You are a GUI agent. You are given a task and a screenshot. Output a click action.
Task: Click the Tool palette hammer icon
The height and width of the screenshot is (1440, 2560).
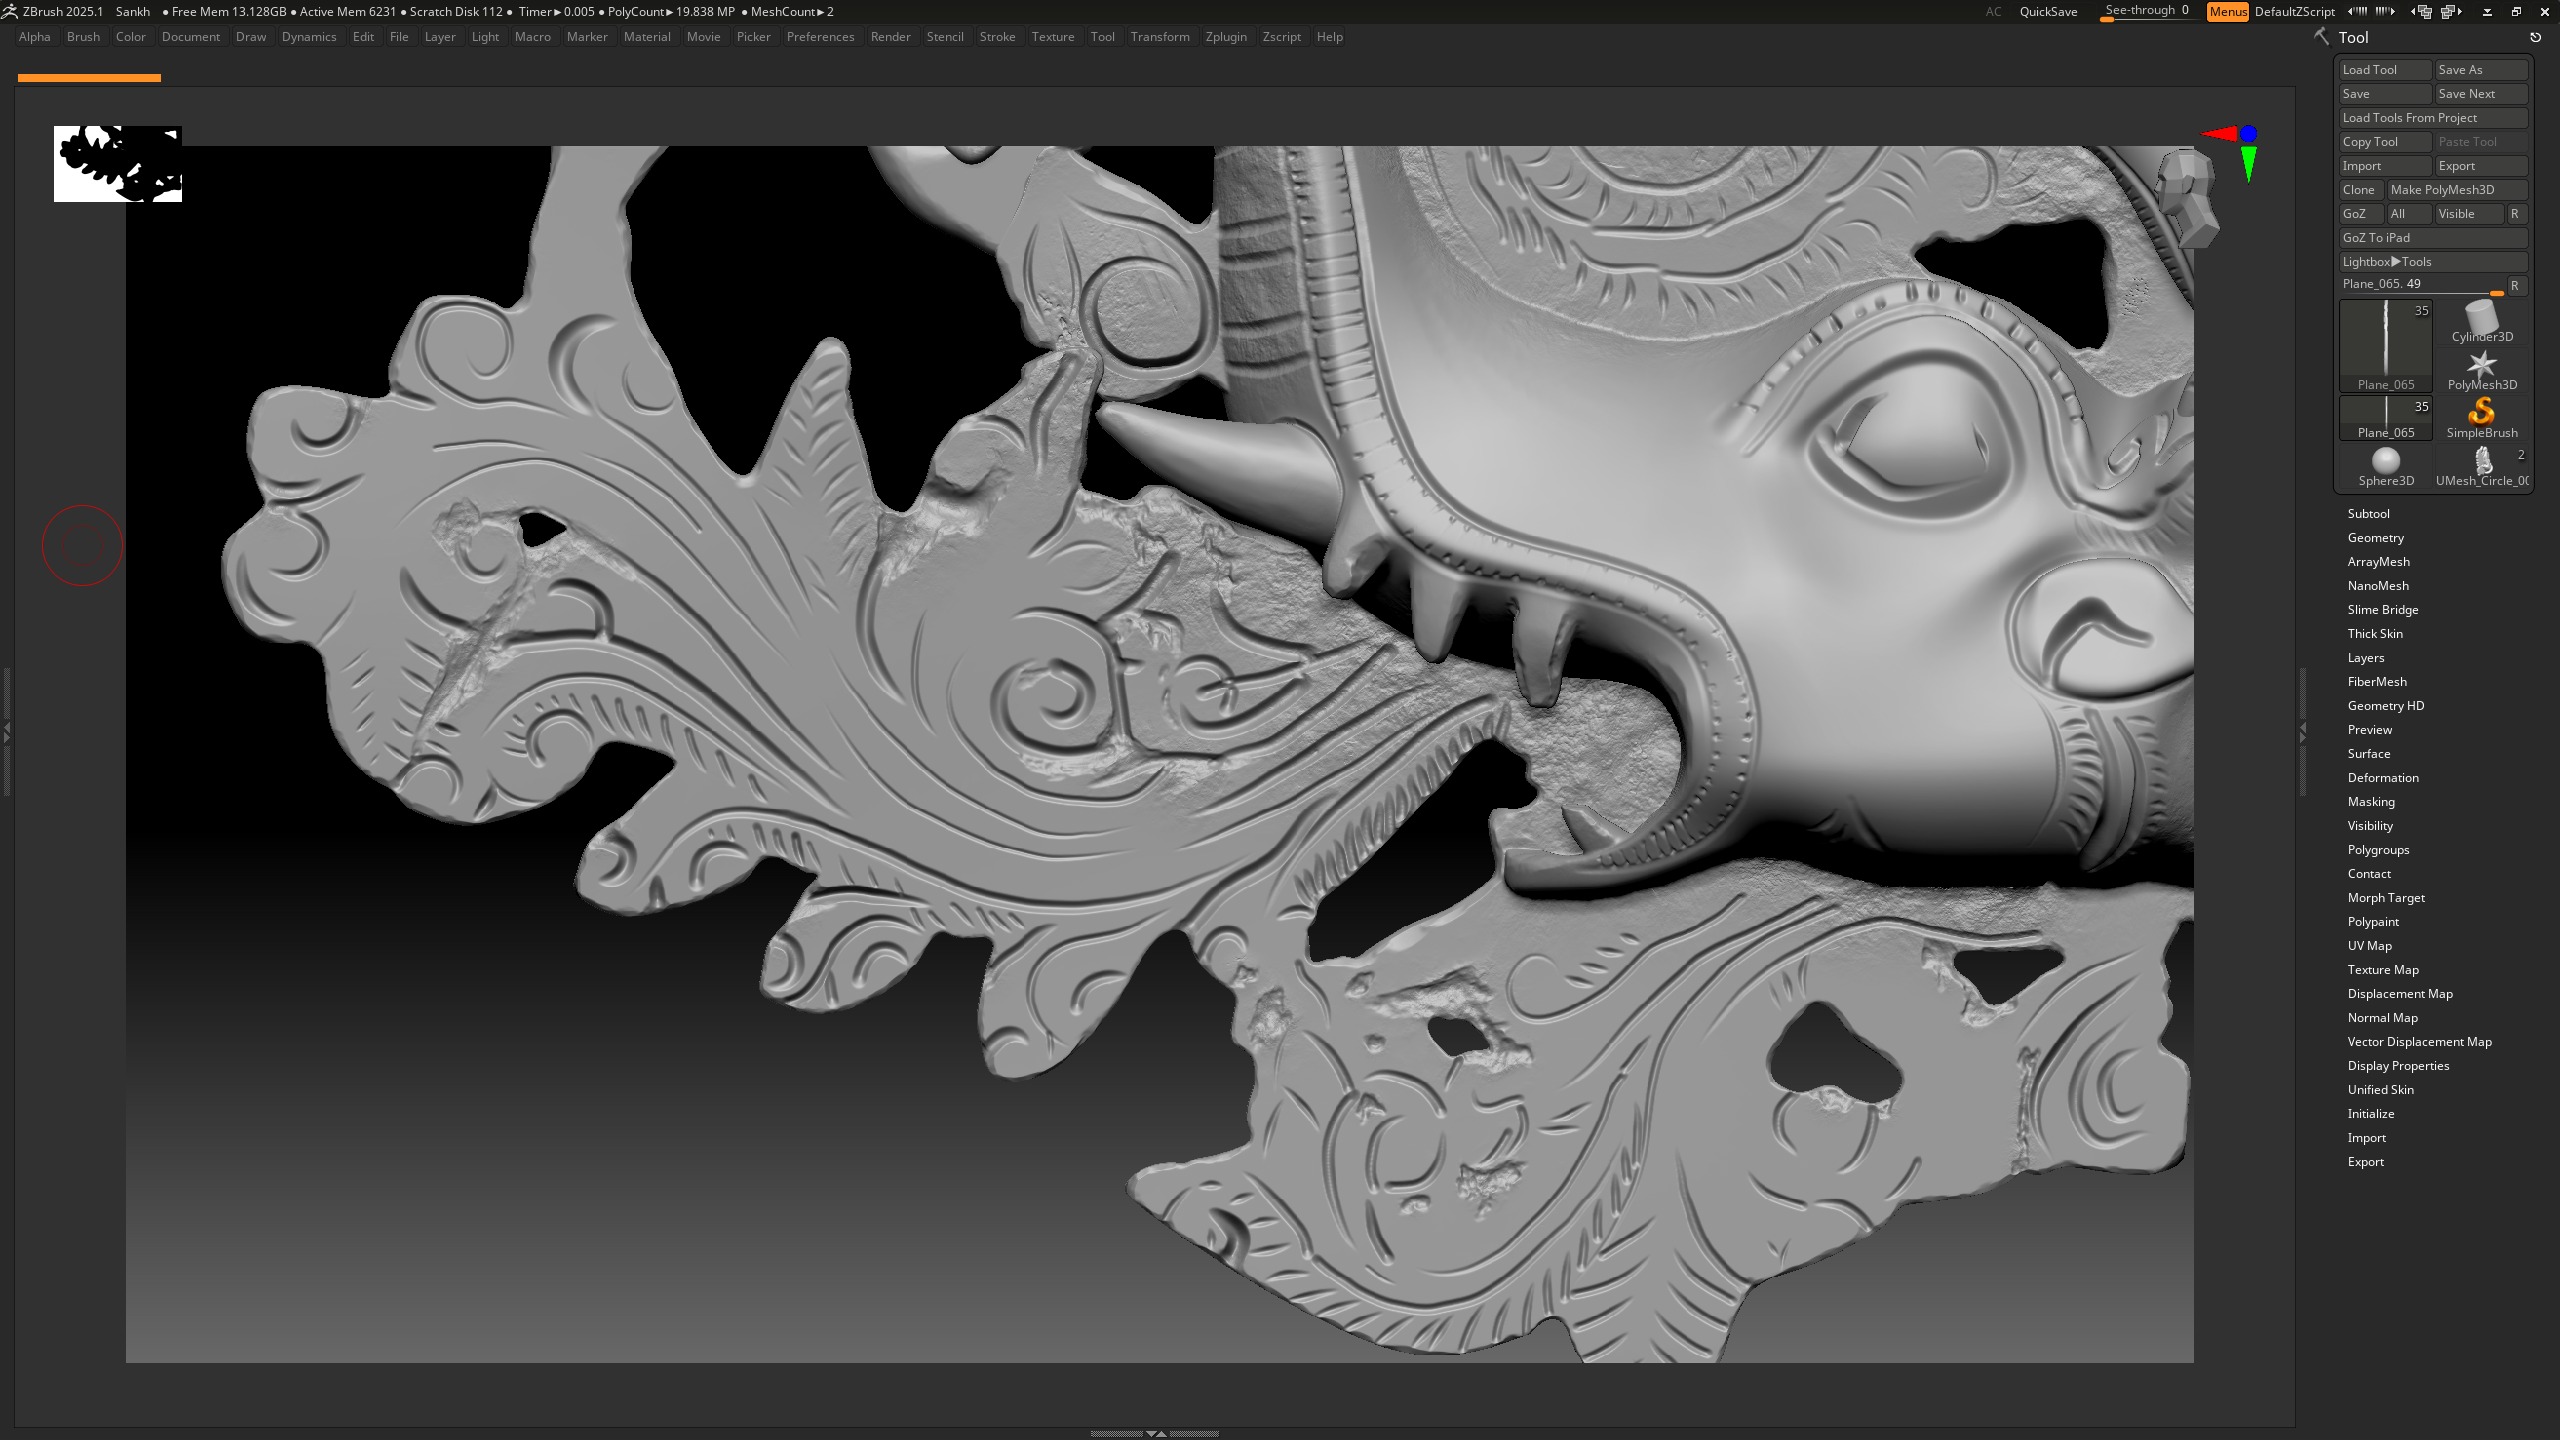point(2321,37)
